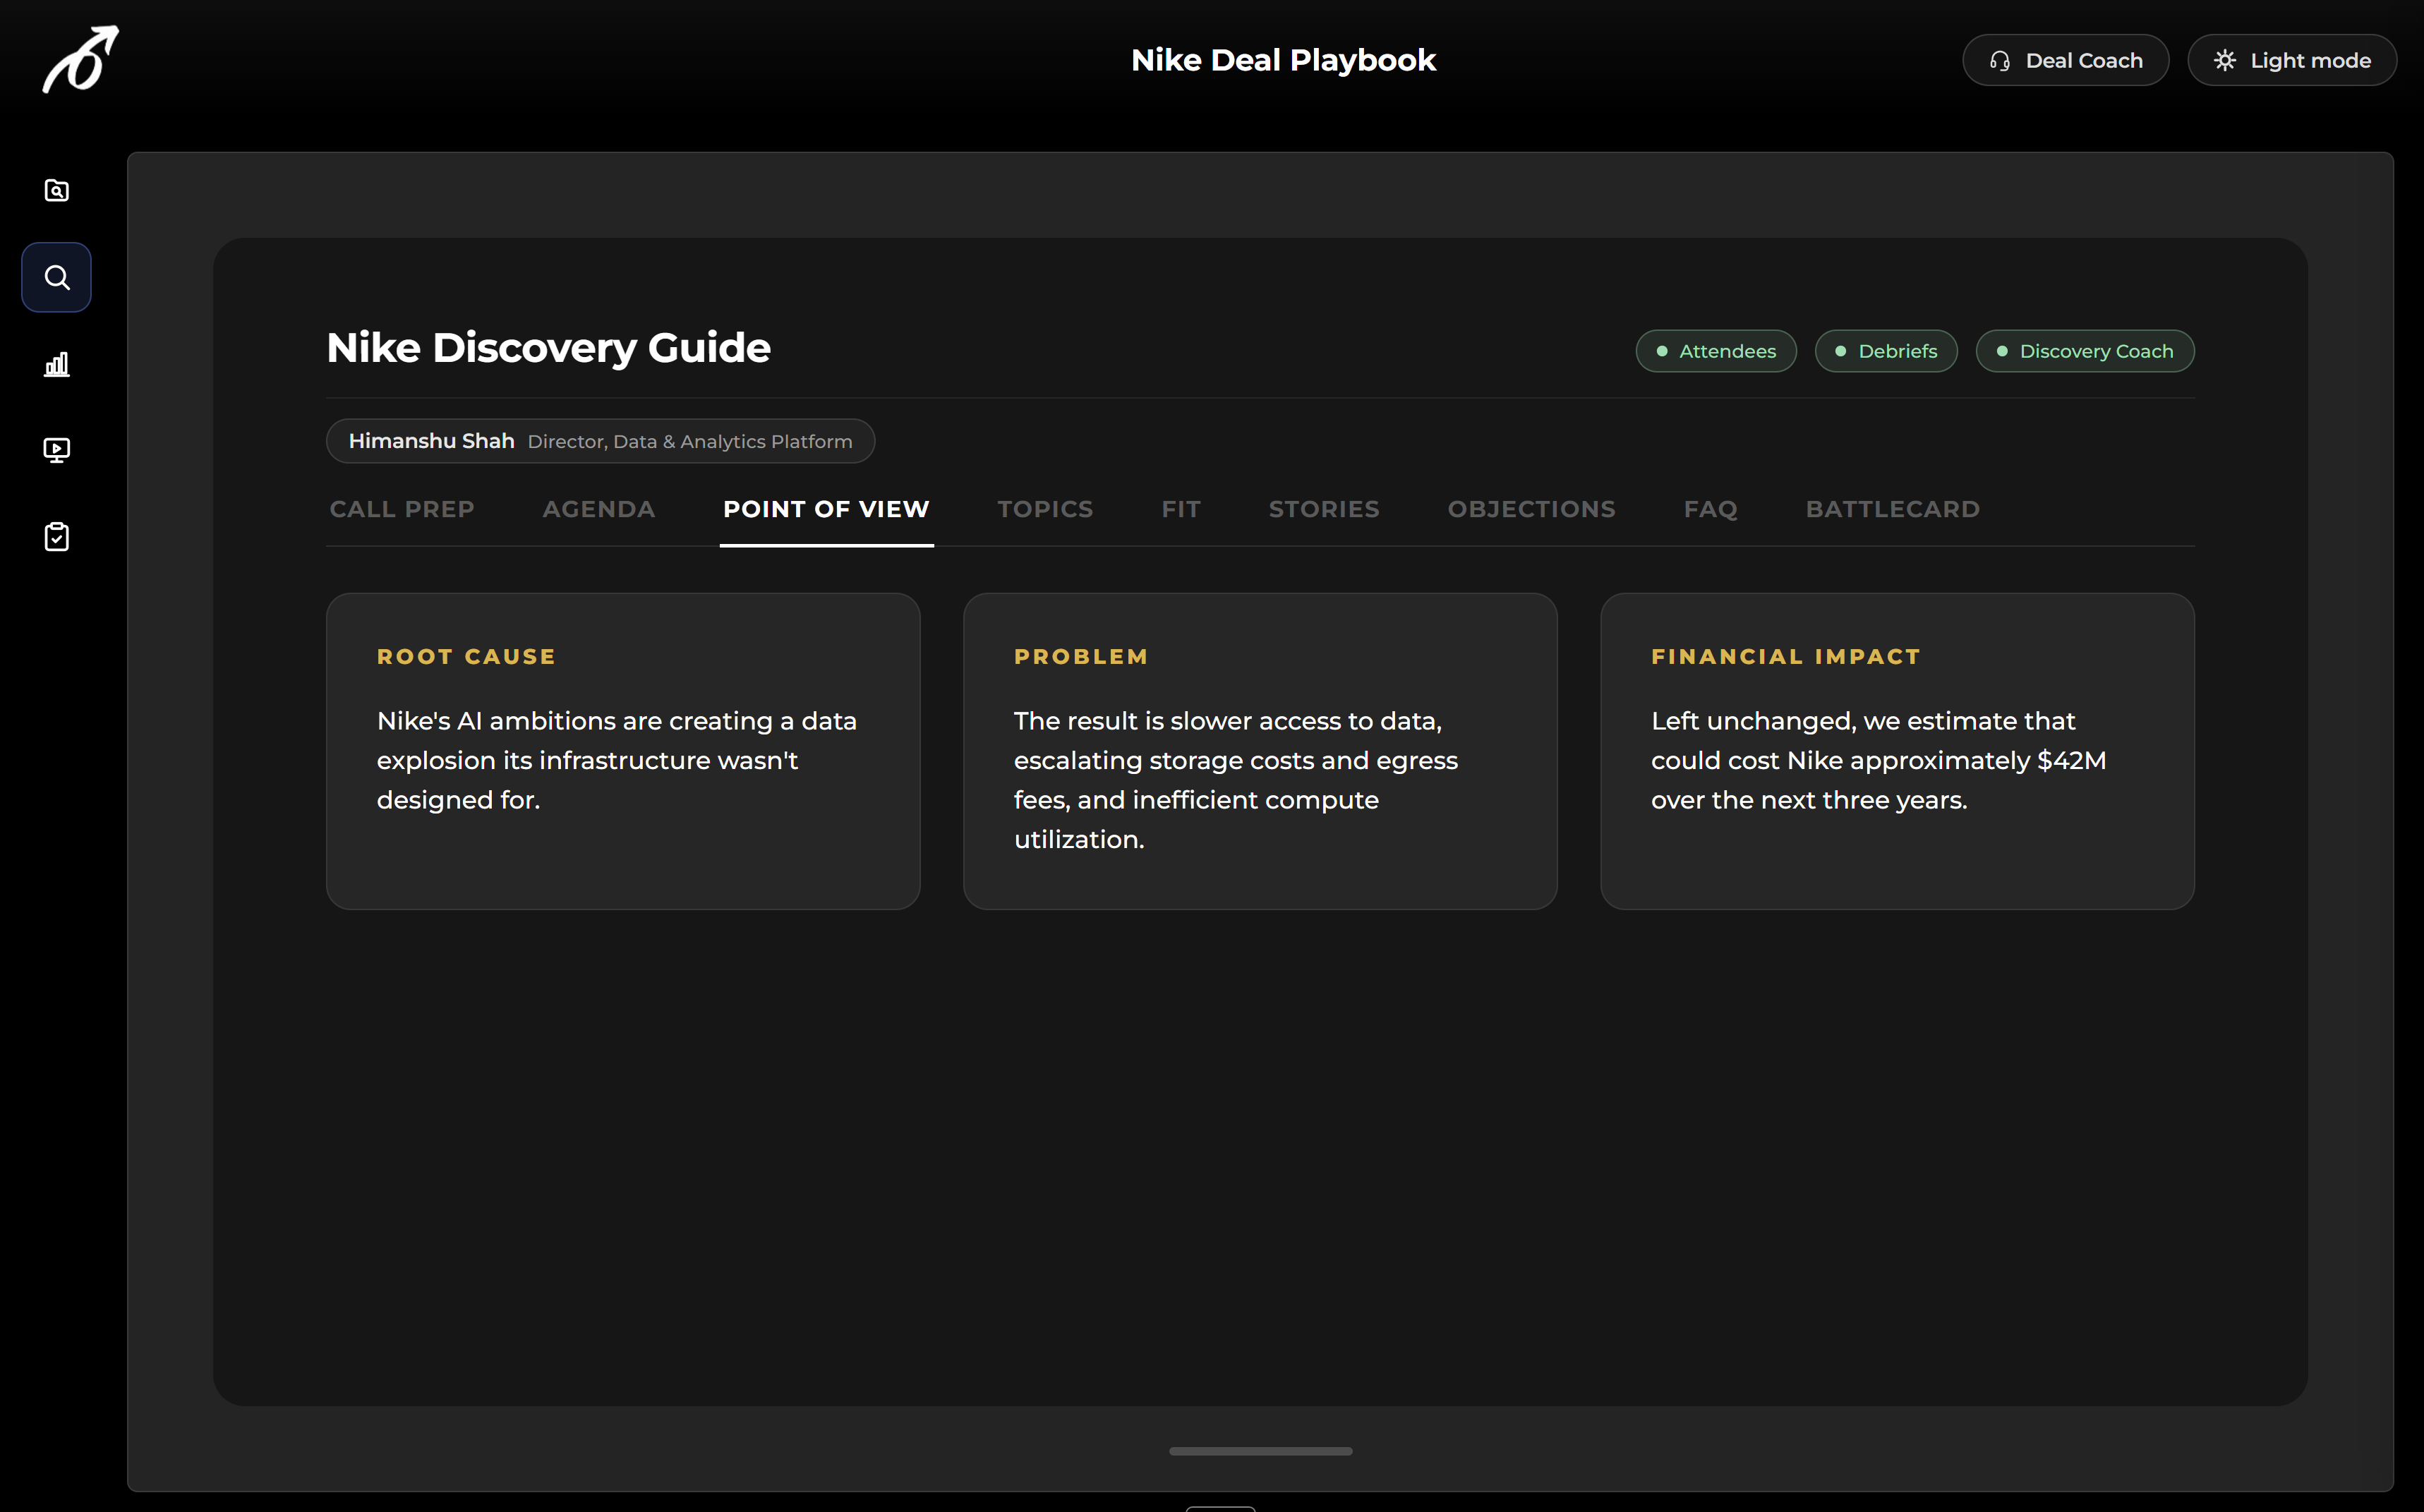Click the Nike Discovery Guide heading
The image size is (2424, 1512).
548,348
